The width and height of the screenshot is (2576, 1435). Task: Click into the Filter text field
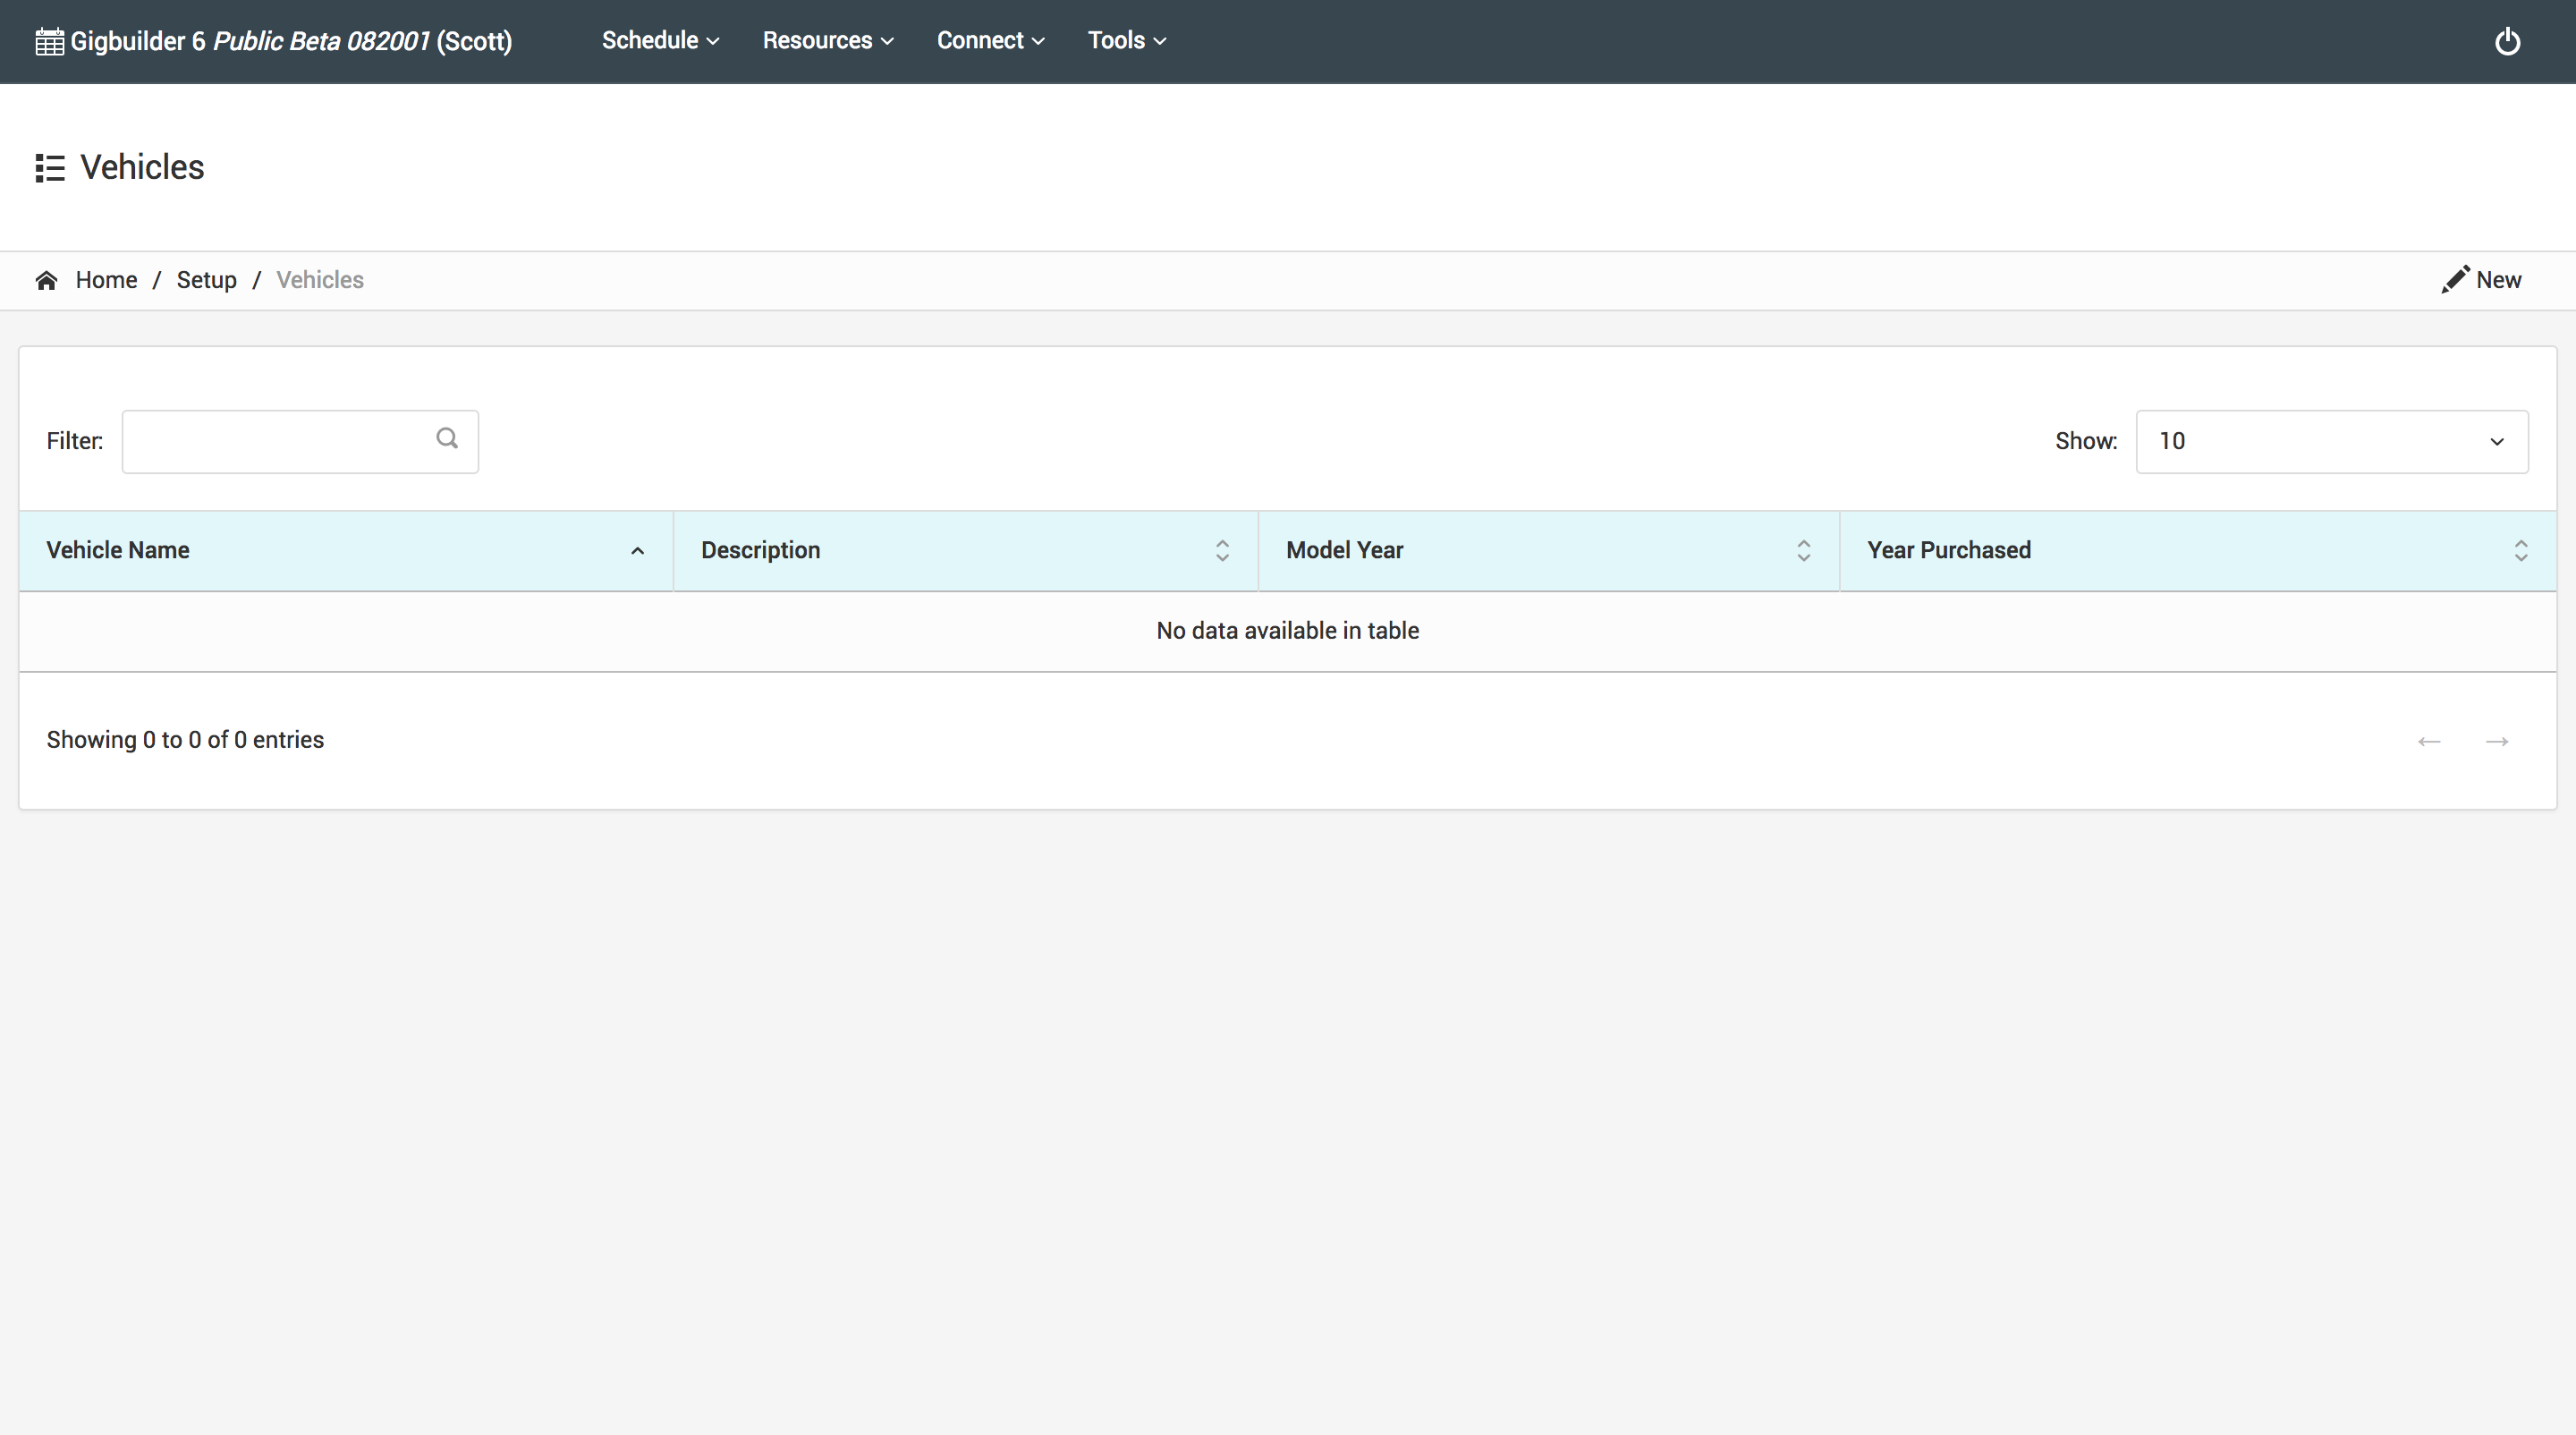275,441
